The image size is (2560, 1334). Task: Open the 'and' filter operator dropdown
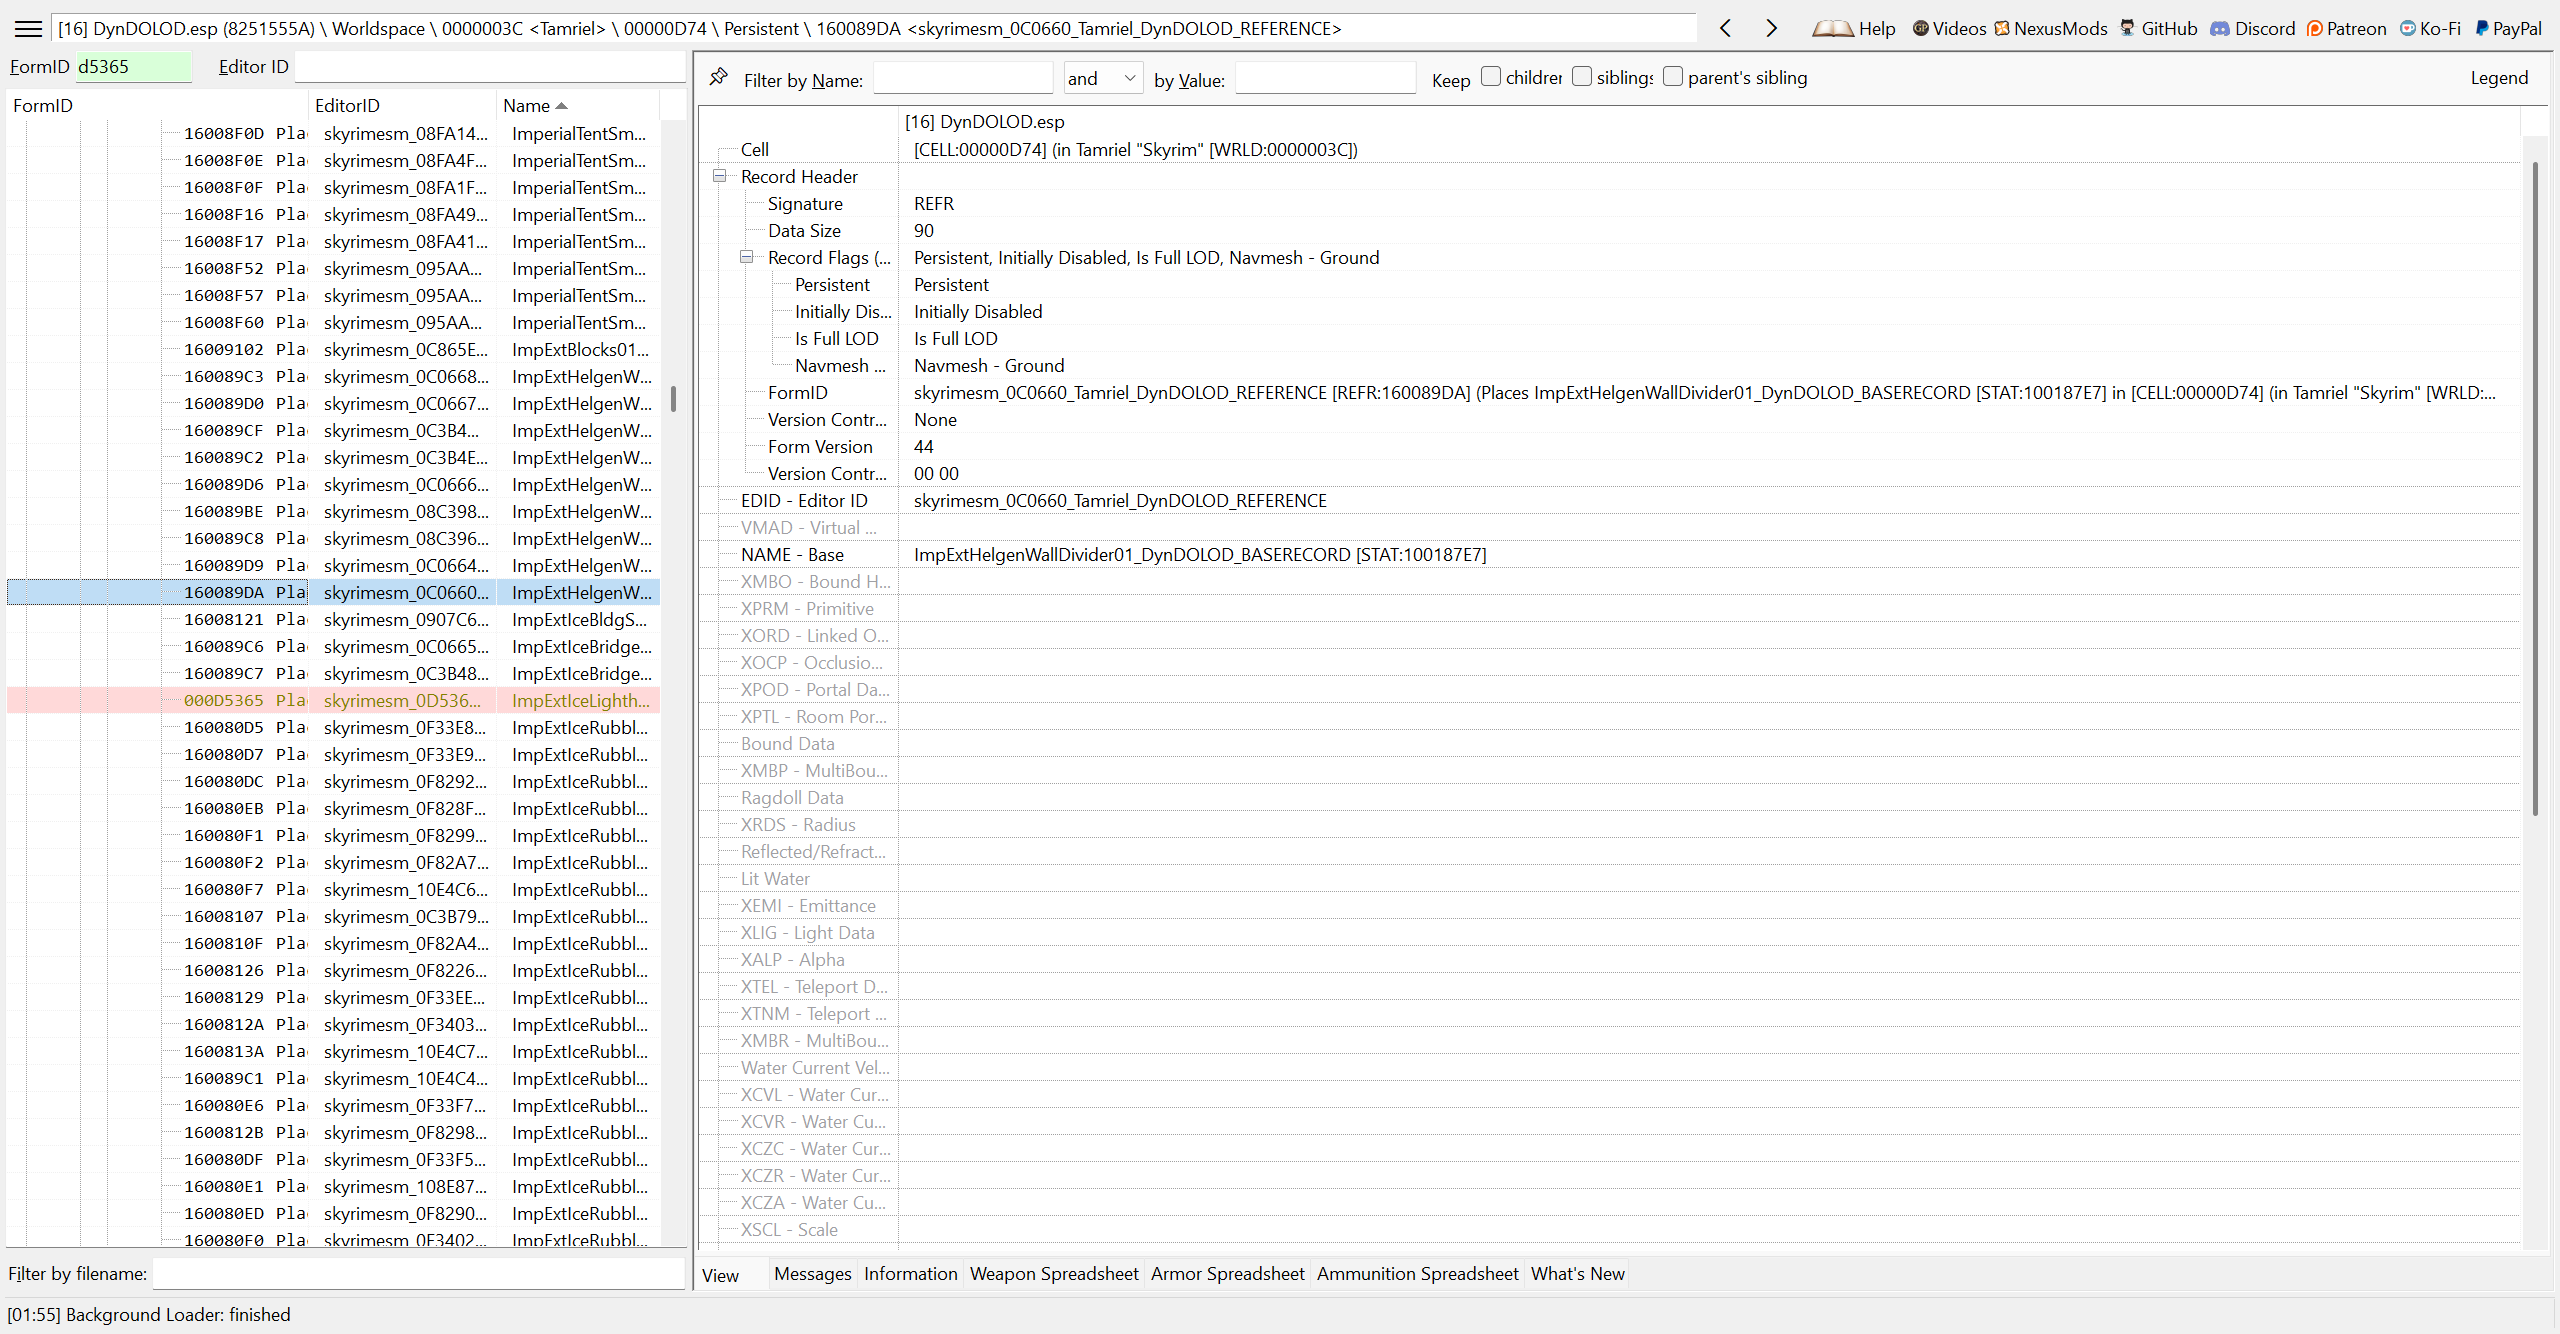tap(1102, 78)
